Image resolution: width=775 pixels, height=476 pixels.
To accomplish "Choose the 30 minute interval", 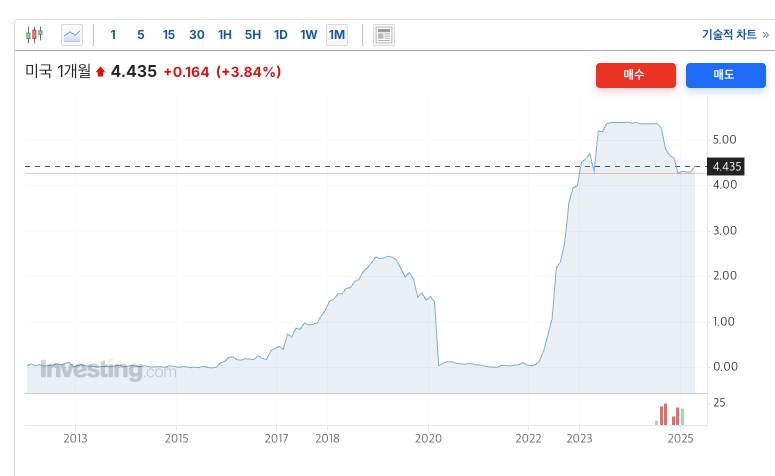I will pos(197,35).
